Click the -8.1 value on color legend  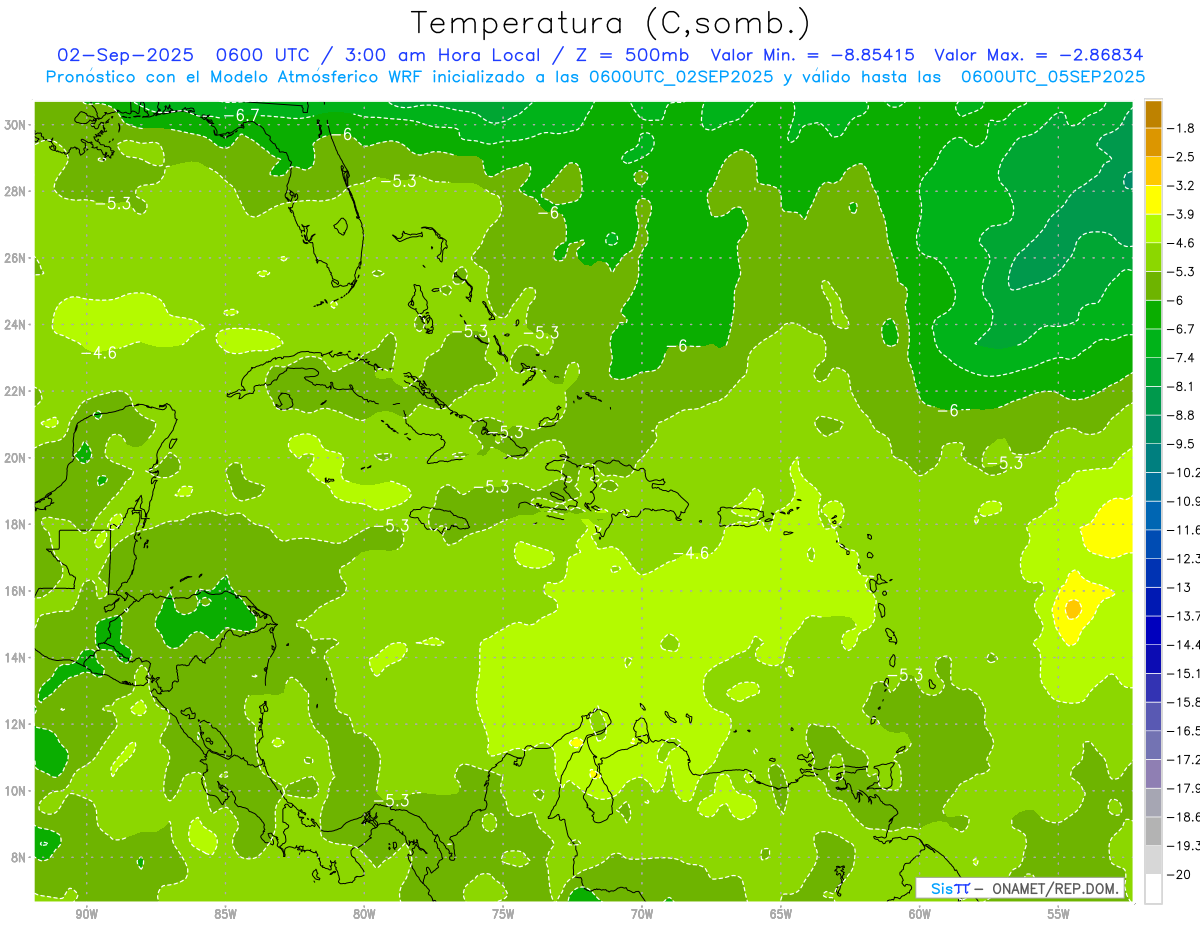click(x=1183, y=386)
